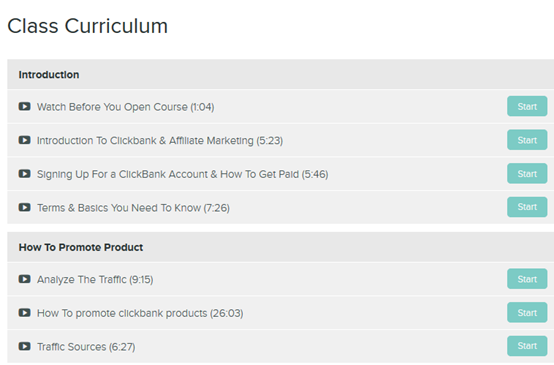The image size is (554, 365).
Task: Open Terms & Basics You Need To Know link
Action: [133, 208]
